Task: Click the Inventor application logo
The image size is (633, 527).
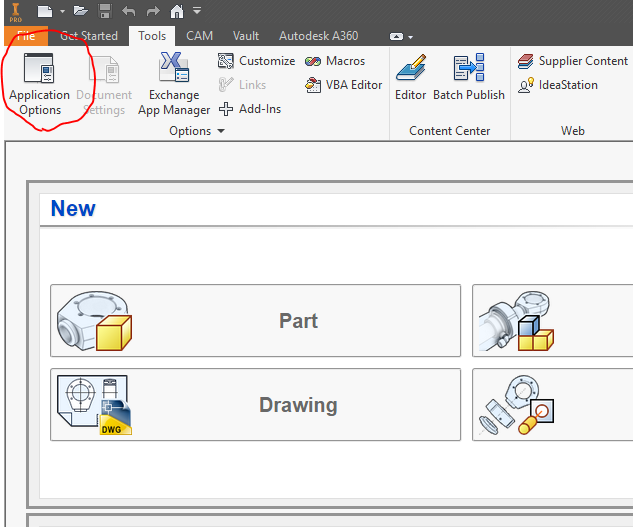Action: click(x=15, y=12)
